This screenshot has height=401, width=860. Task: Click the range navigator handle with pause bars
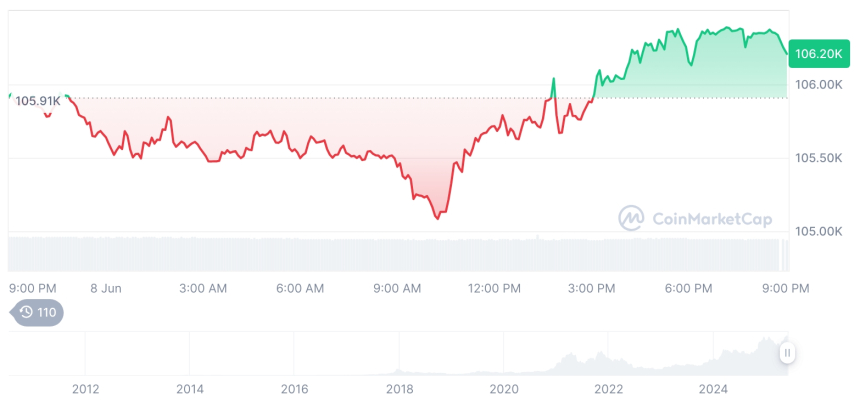click(x=788, y=352)
